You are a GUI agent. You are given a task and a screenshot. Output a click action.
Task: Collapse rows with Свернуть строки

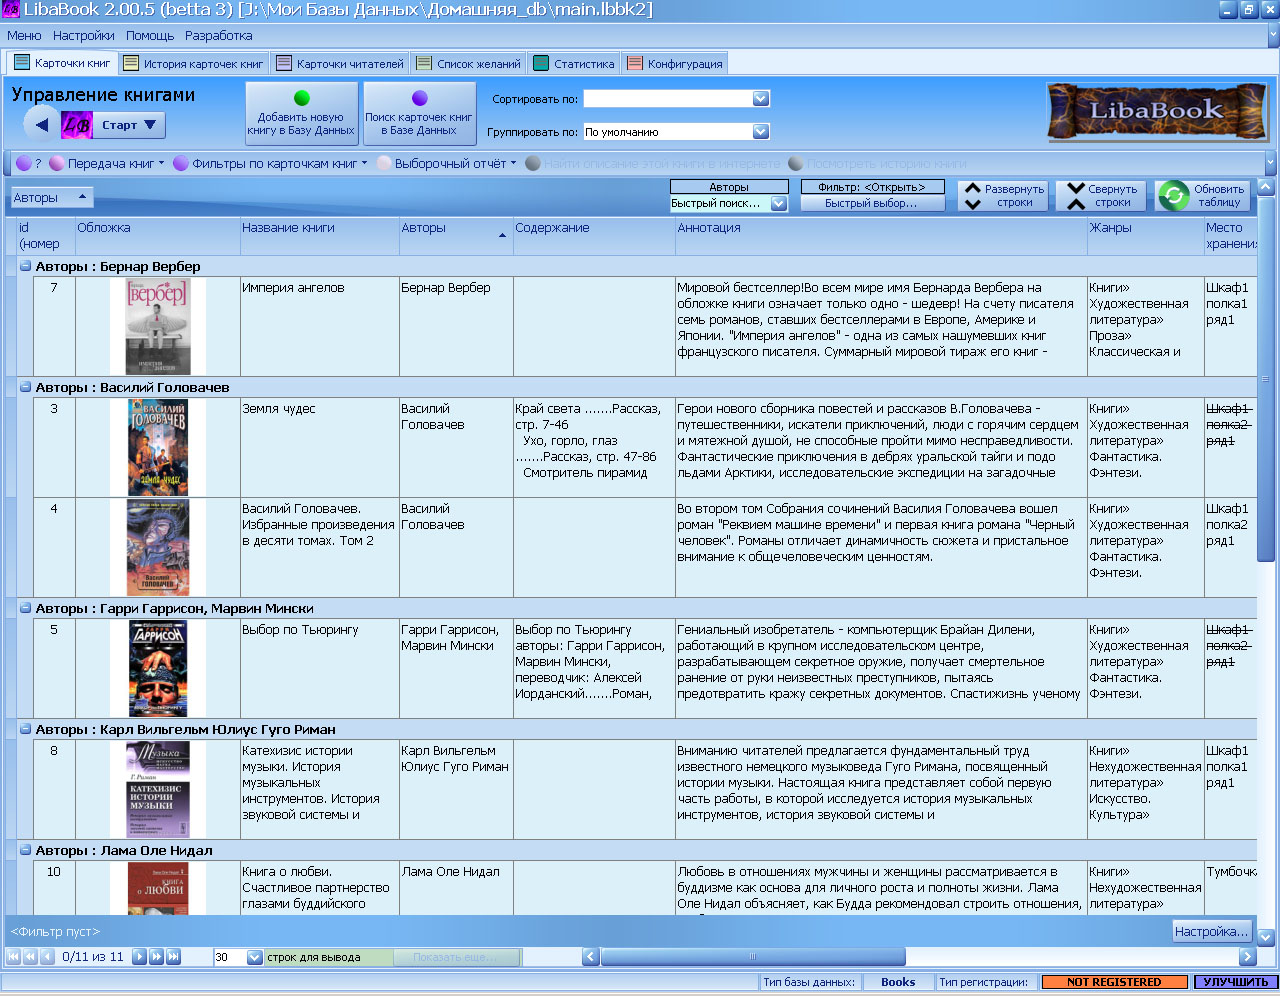1101,196
